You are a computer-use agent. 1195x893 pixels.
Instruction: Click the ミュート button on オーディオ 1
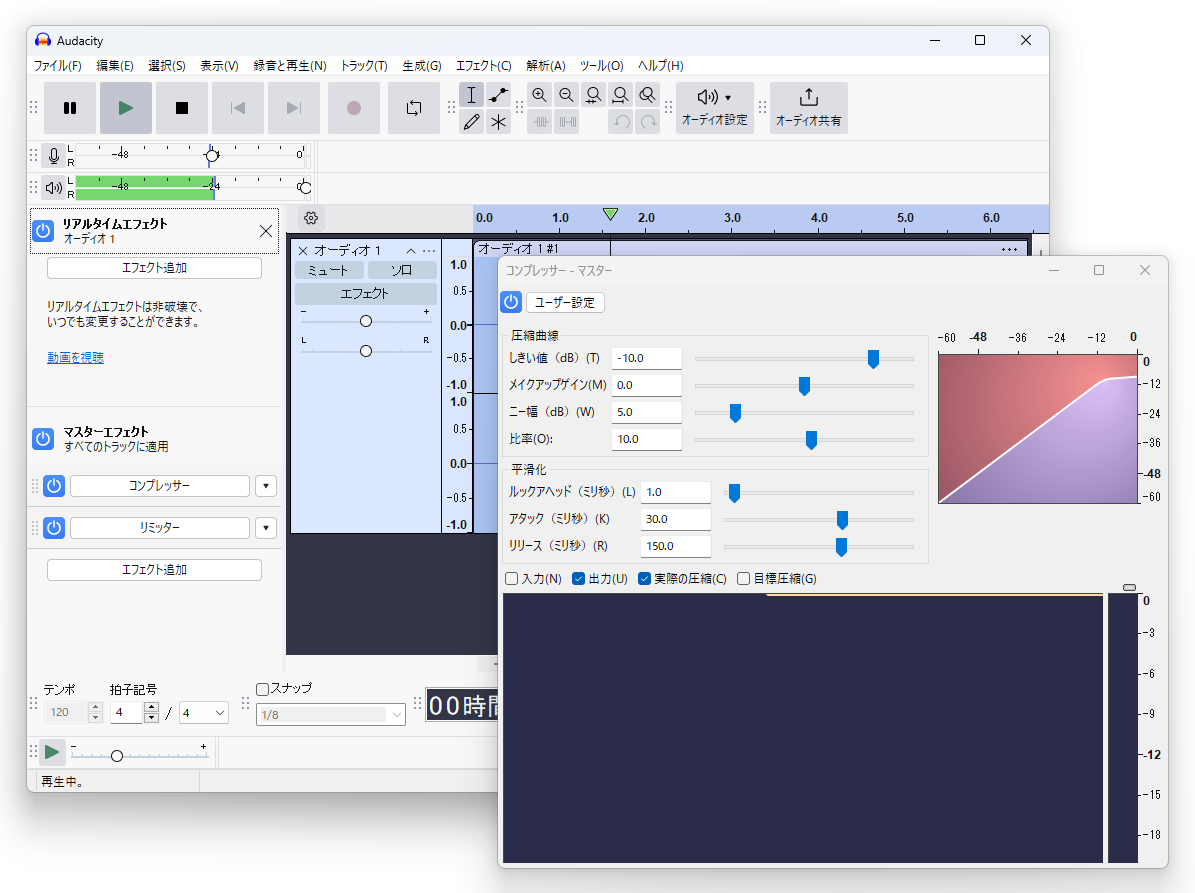(x=328, y=270)
